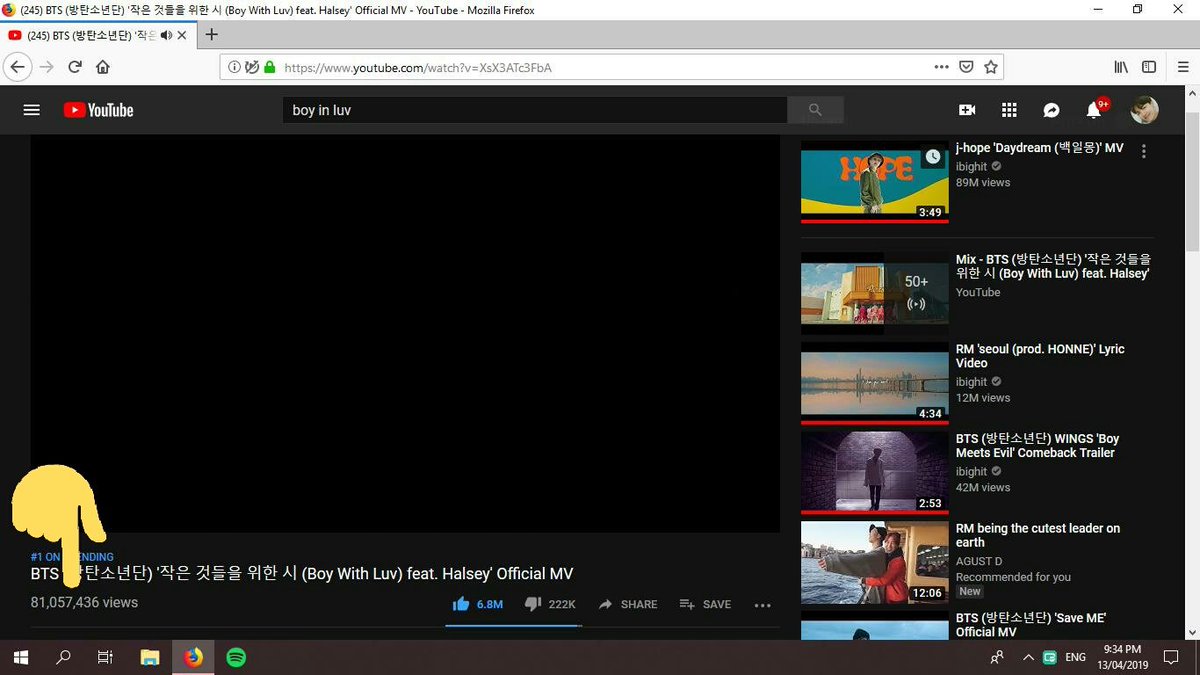Open the Windows Start menu
Image resolution: width=1200 pixels, height=675 pixels.
tap(20, 657)
